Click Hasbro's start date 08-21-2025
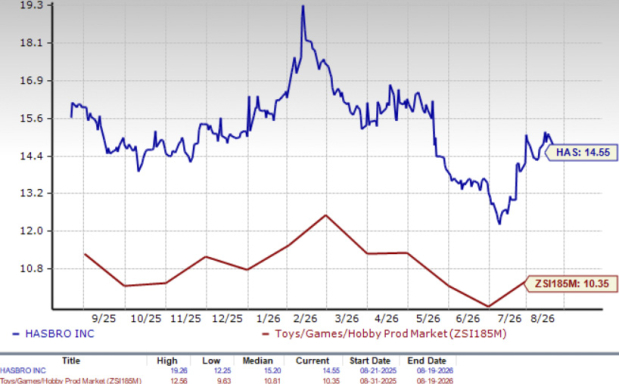Viewport: 619px width, 384px height. (x=378, y=371)
